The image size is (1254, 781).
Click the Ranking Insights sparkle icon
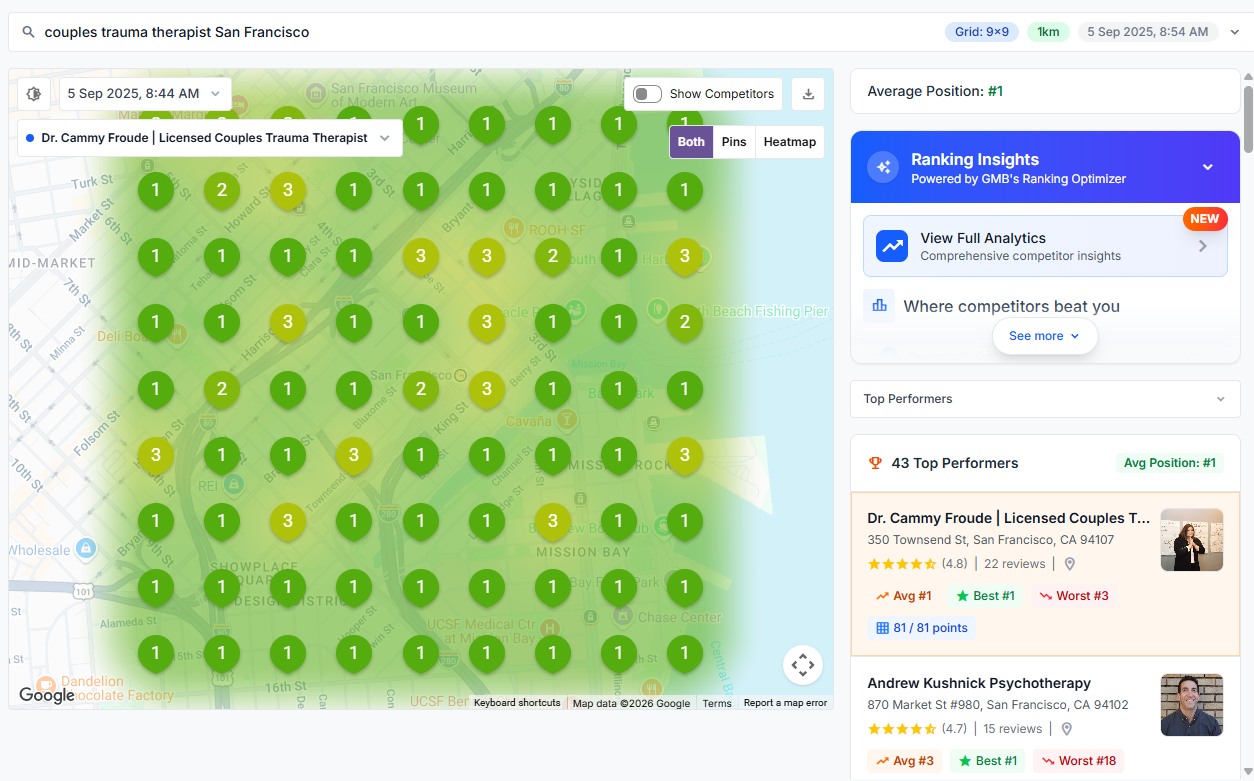click(x=883, y=167)
